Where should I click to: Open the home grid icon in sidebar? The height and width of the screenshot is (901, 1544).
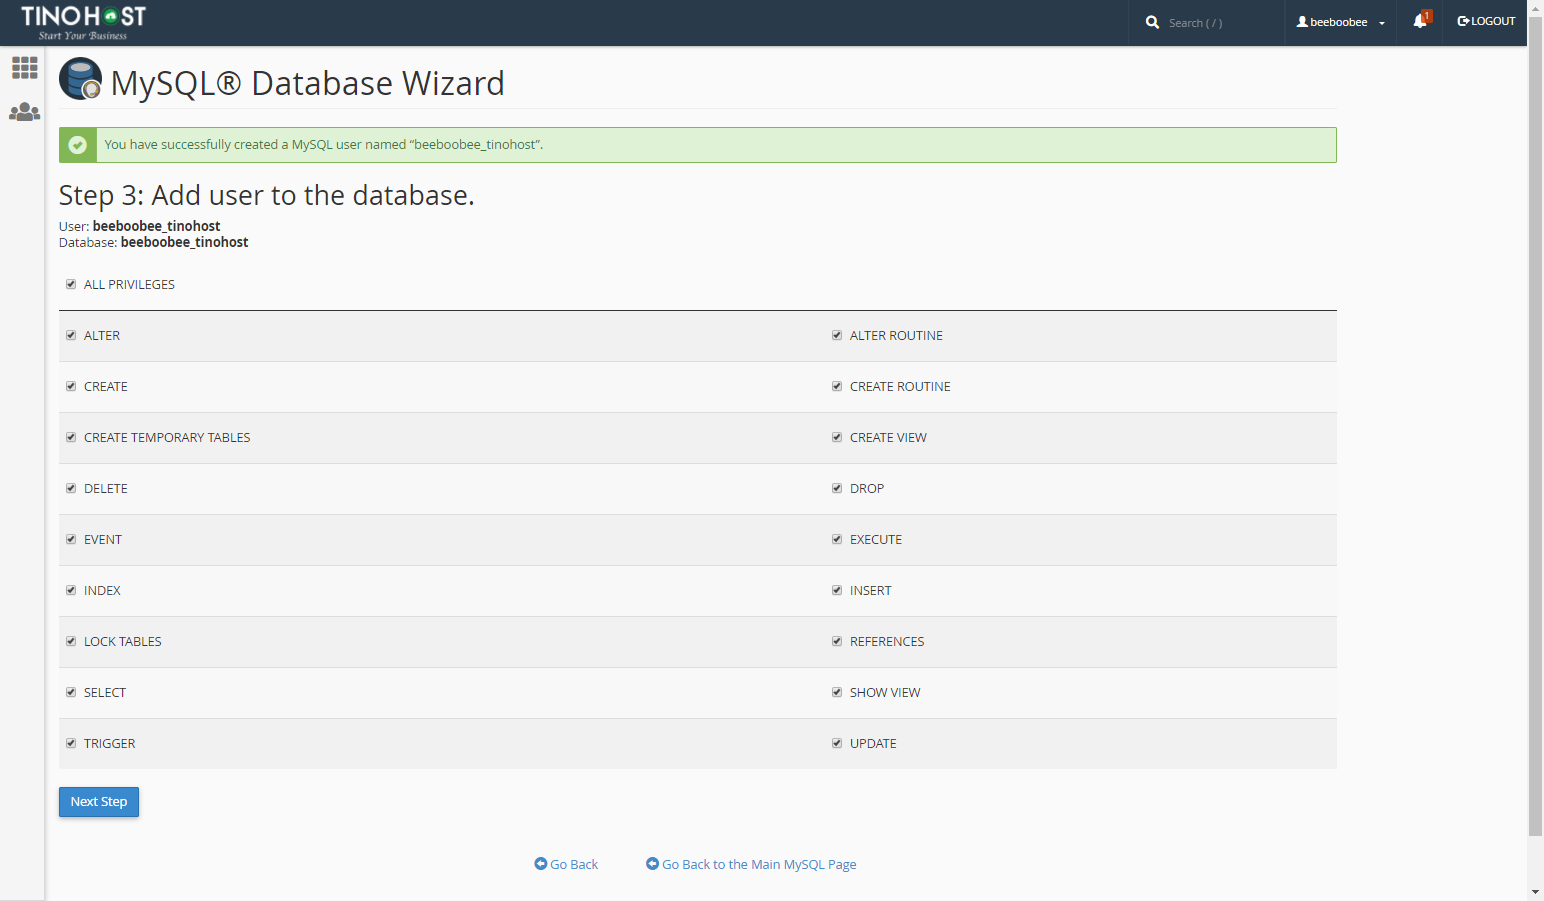25,68
